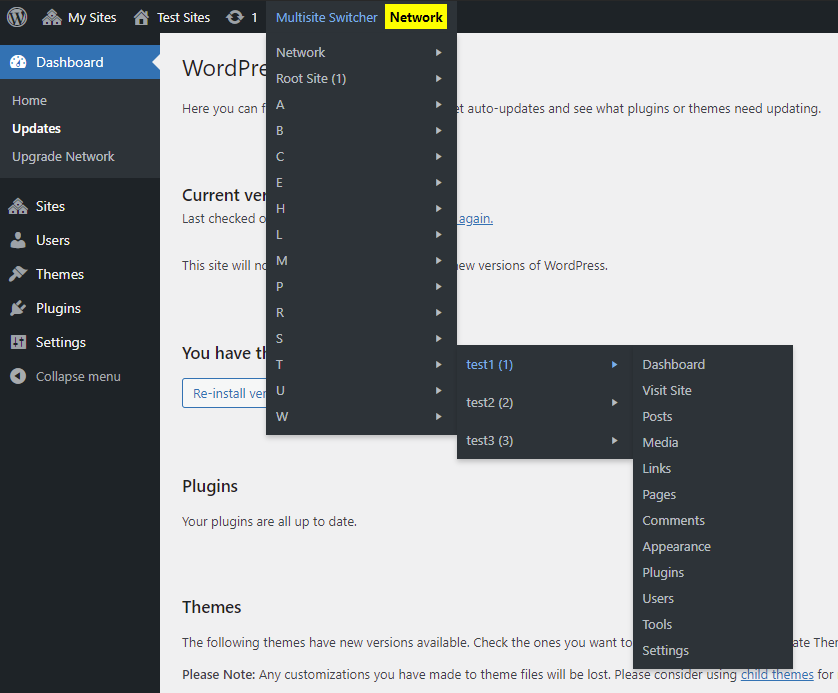Expand the test1 (1) submenu arrow
Viewport: 838px width, 693px height.
click(x=615, y=364)
